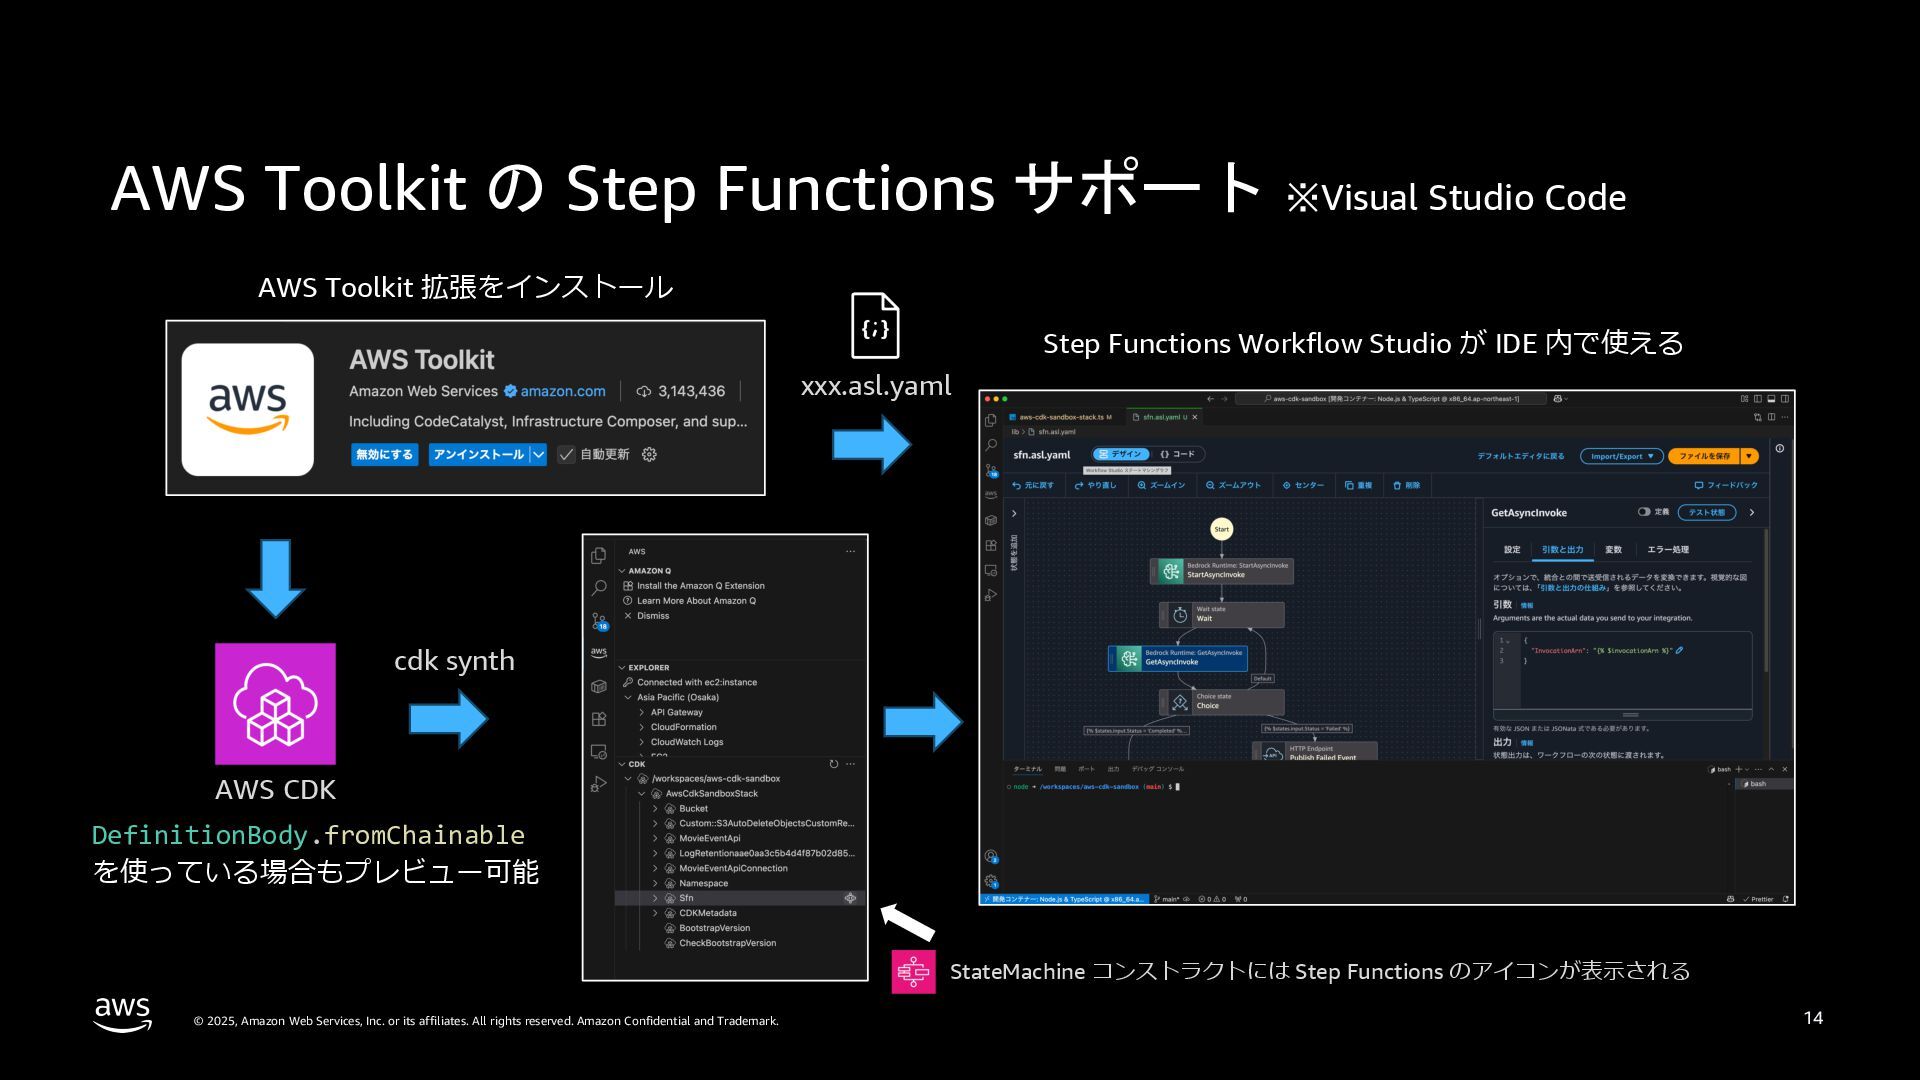Click テスト状態 test state button

coord(1707,512)
